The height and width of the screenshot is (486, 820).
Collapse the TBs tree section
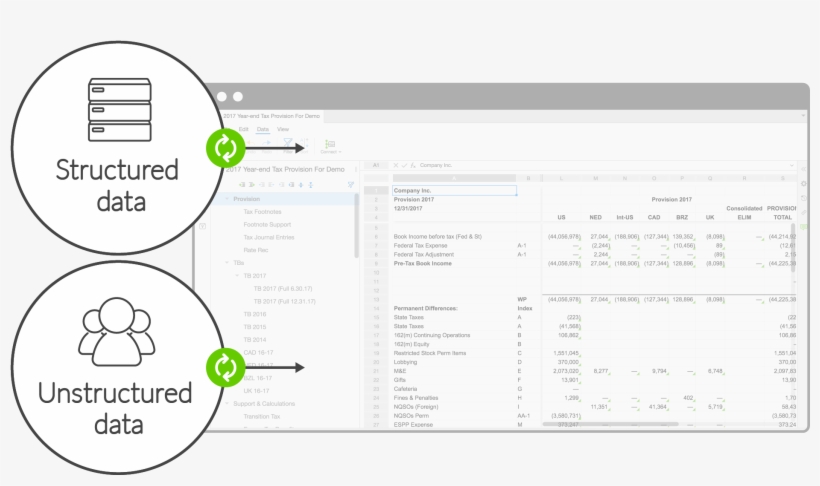(226, 262)
